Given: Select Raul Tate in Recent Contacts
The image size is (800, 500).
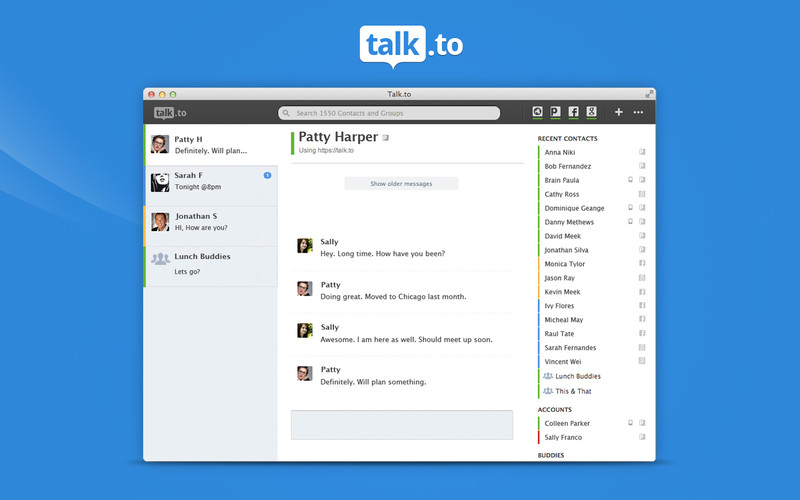Looking at the screenshot, I should click(x=559, y=334).
